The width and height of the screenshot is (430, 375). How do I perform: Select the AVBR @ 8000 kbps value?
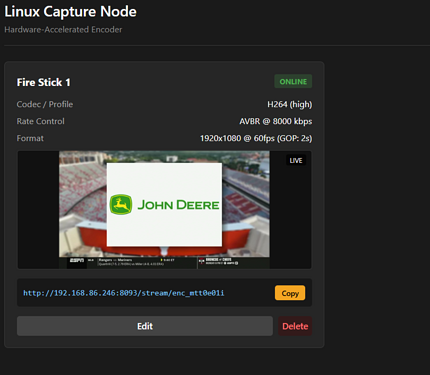click(x=276, y=121)
